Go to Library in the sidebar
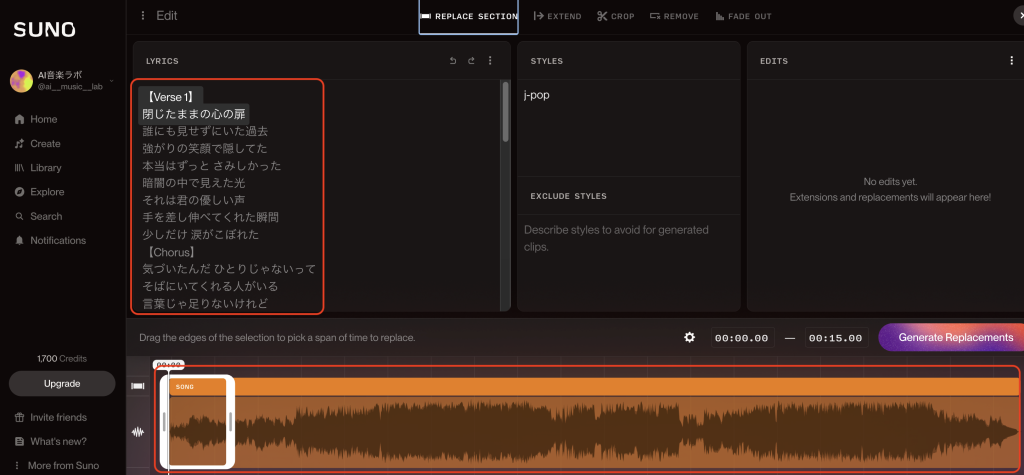The image size is (1024, 475). (x=45, y=168)
